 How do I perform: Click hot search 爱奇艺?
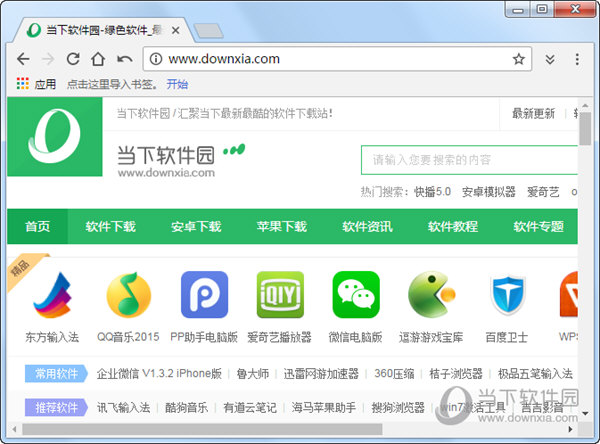click(x=543, y=191)
